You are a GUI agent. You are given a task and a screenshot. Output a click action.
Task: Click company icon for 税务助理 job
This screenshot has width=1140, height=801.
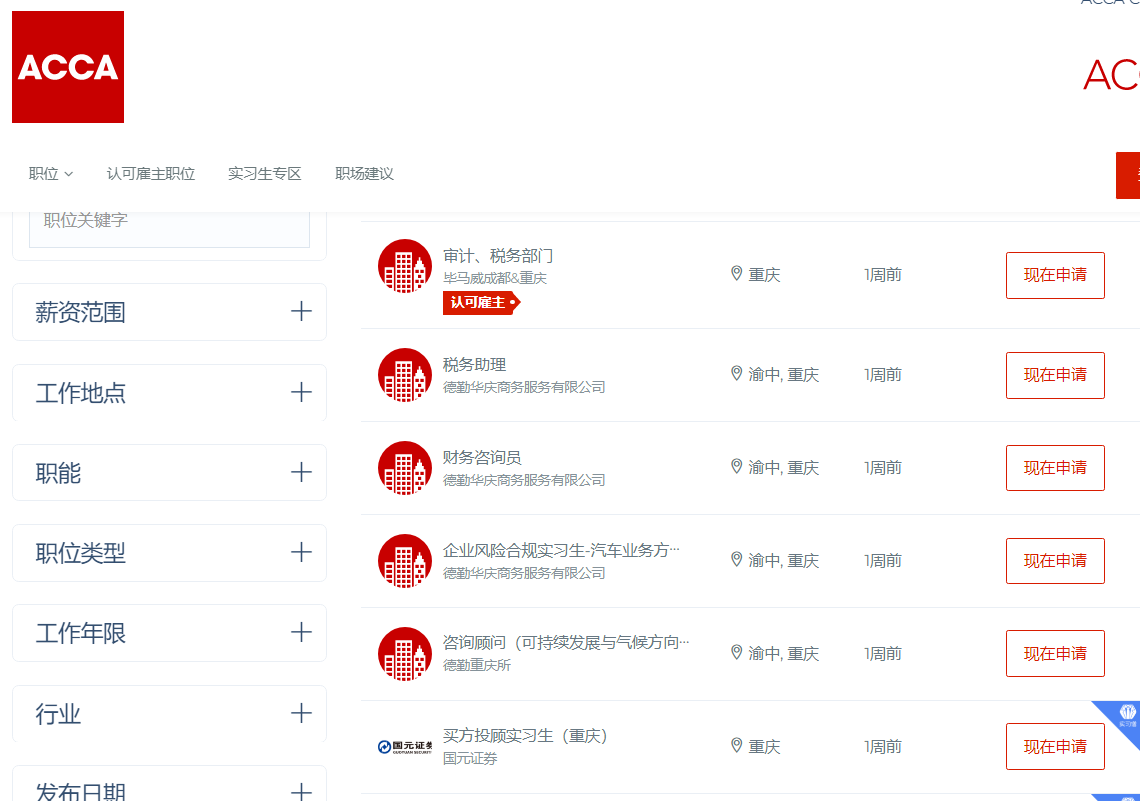click(405, 375)
